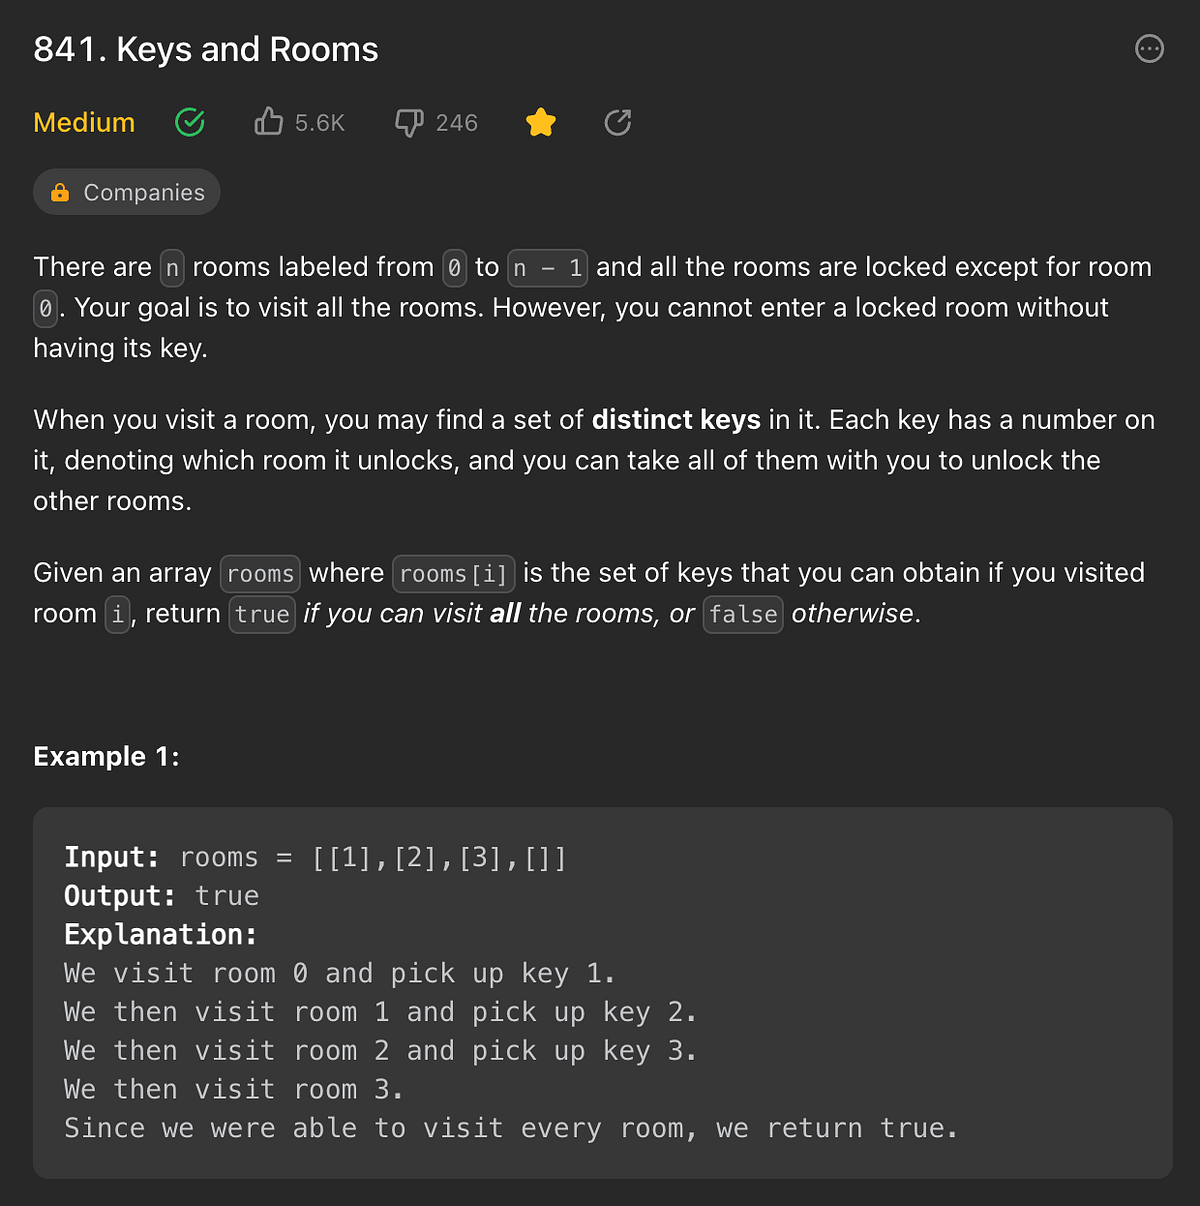Image resolution: width=1200 pixels, height=1206 pixels.
Task: Select the Medium difficulty label
Action: coord(84,121)
